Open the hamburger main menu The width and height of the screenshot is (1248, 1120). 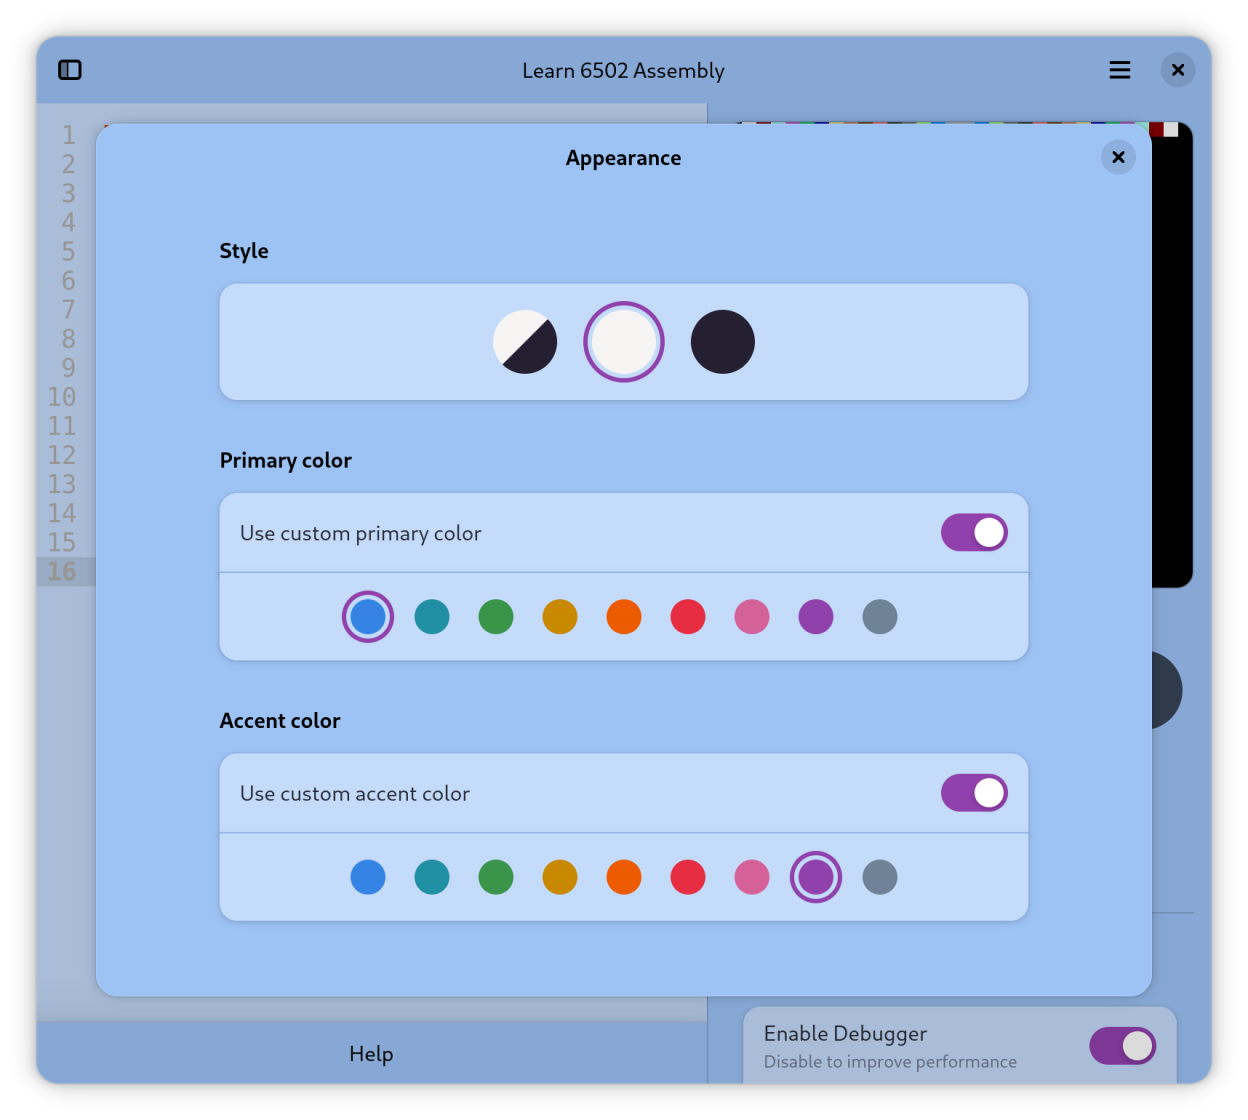coord(1120,70)
